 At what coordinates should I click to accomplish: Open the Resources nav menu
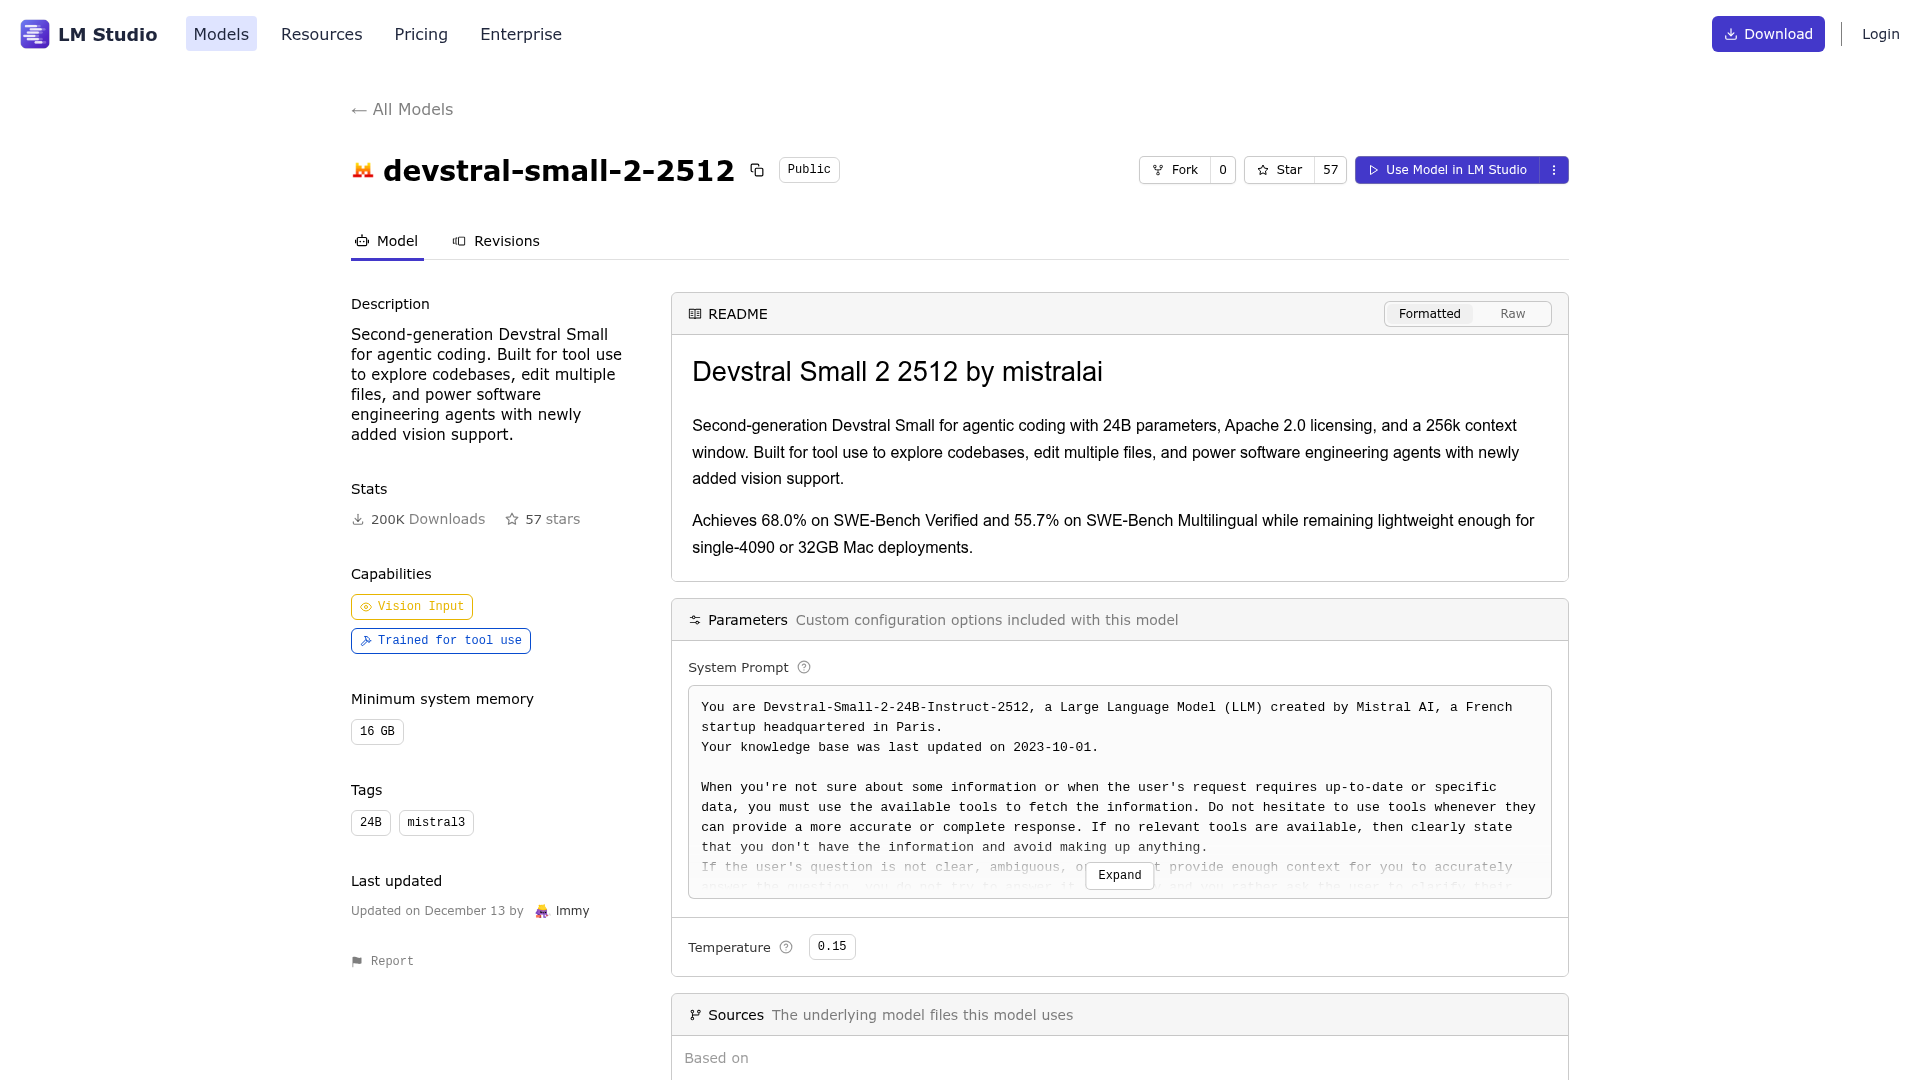pos(322,34)
